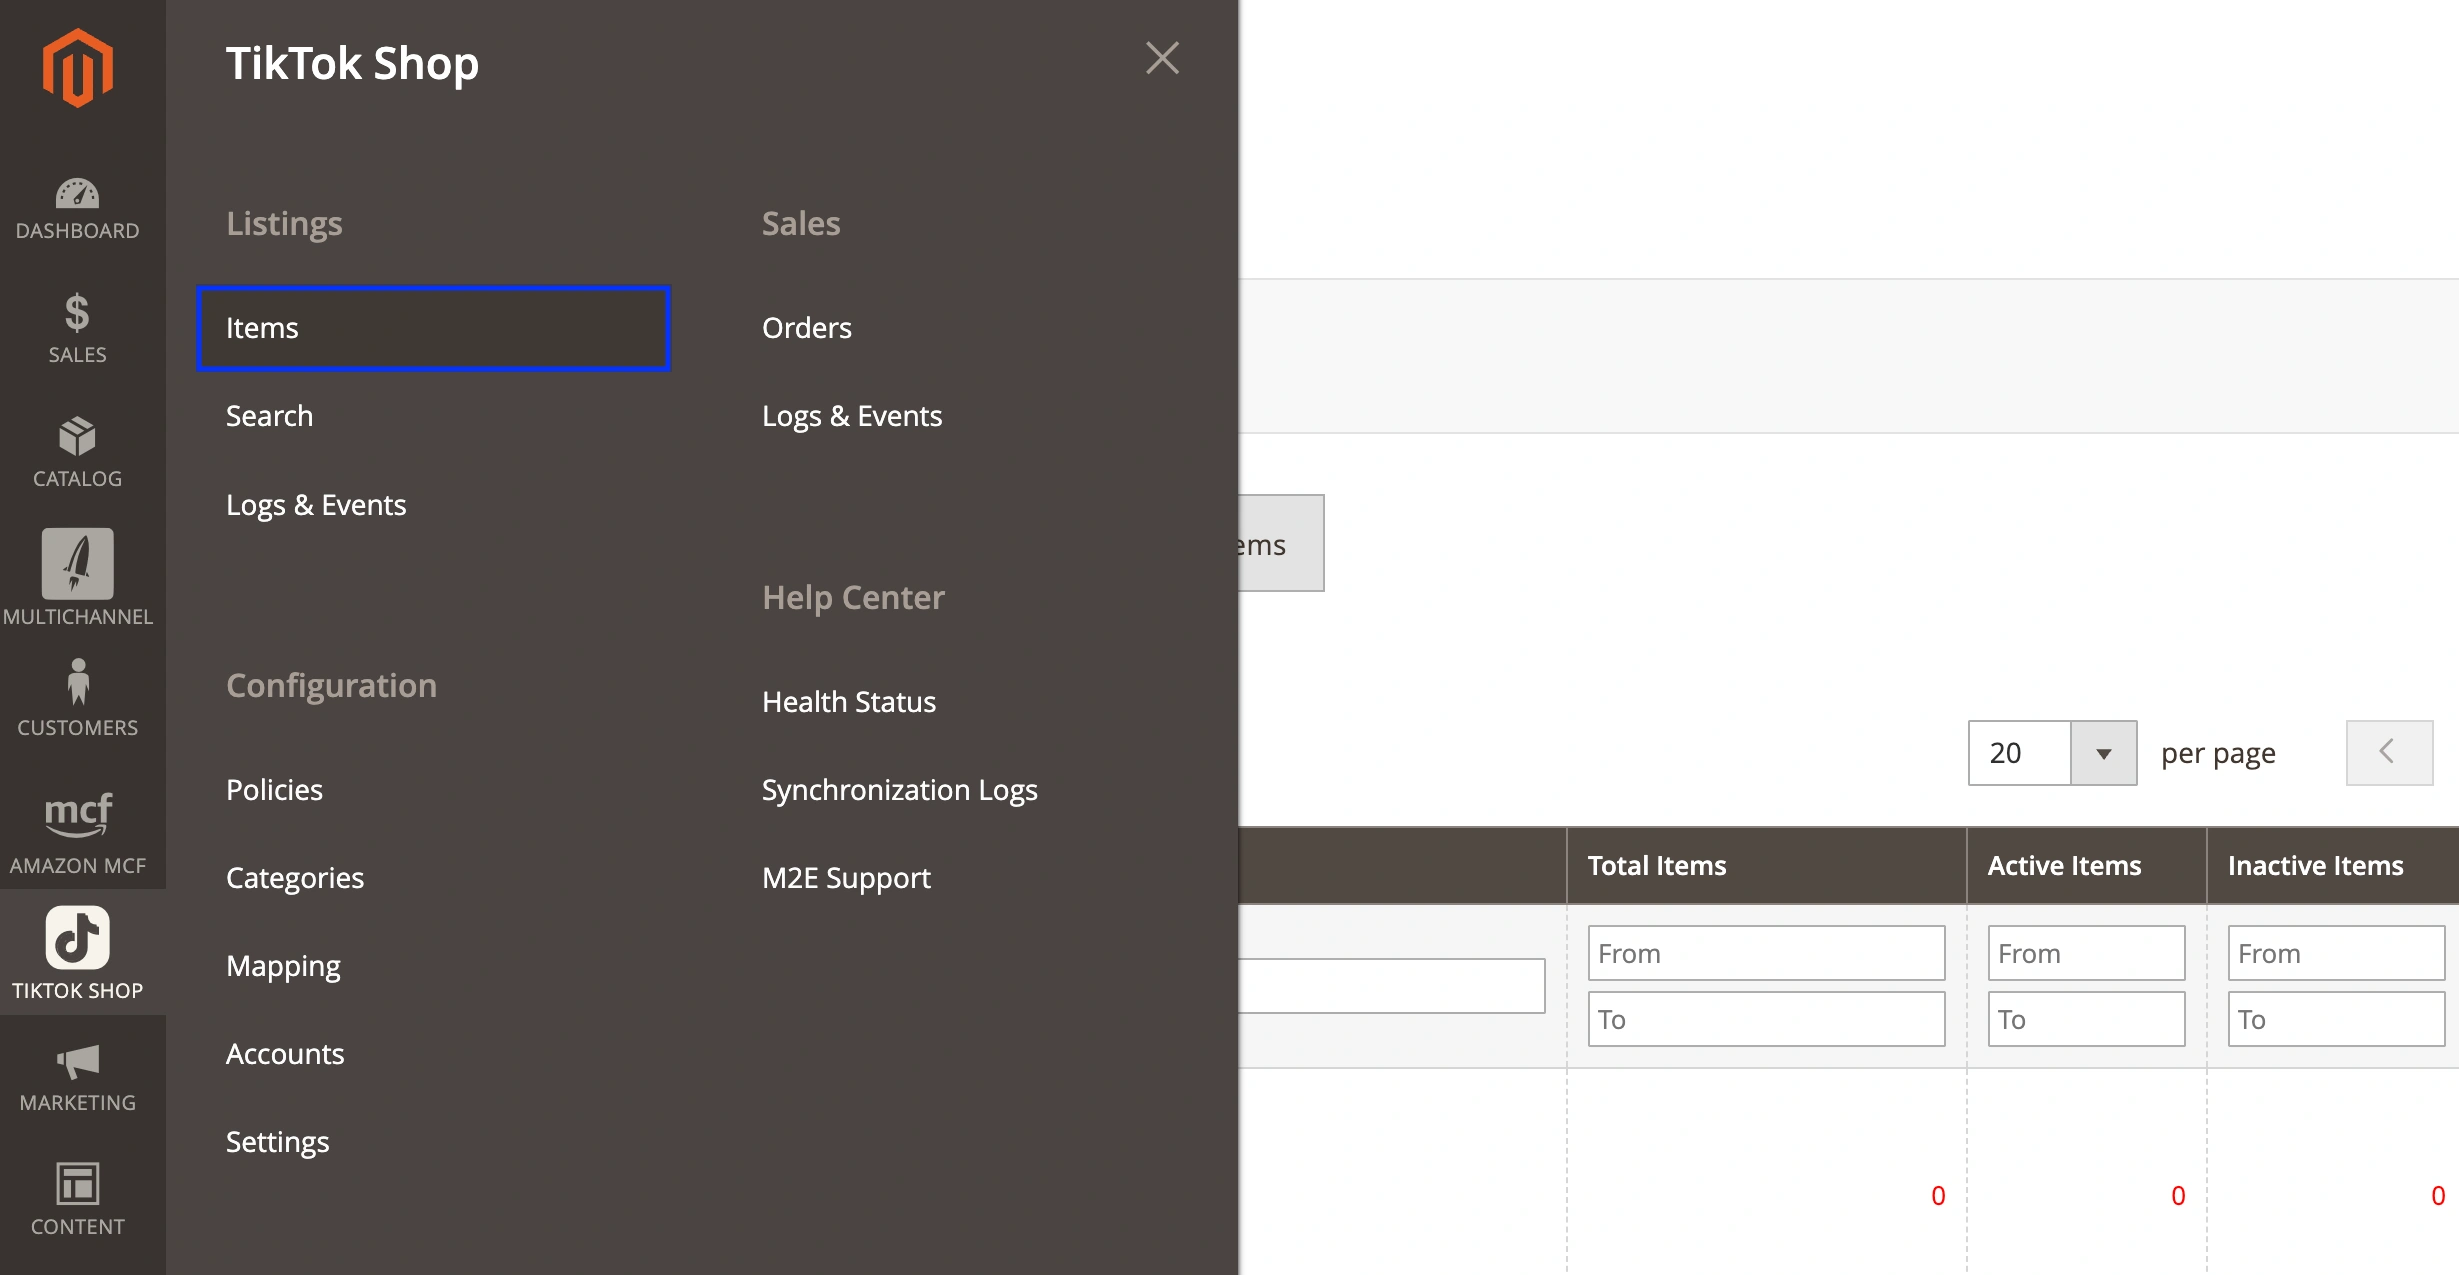Open the Content layout icon
Screen dimensions: 2459x1275
pos(78,1199)
